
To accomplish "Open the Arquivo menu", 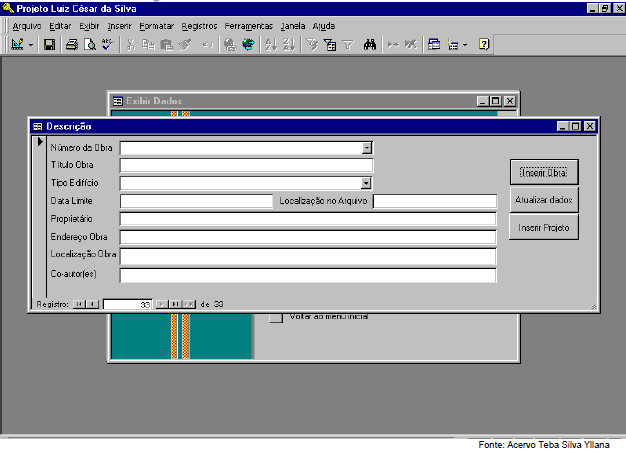I will click(x=27, y=26).
